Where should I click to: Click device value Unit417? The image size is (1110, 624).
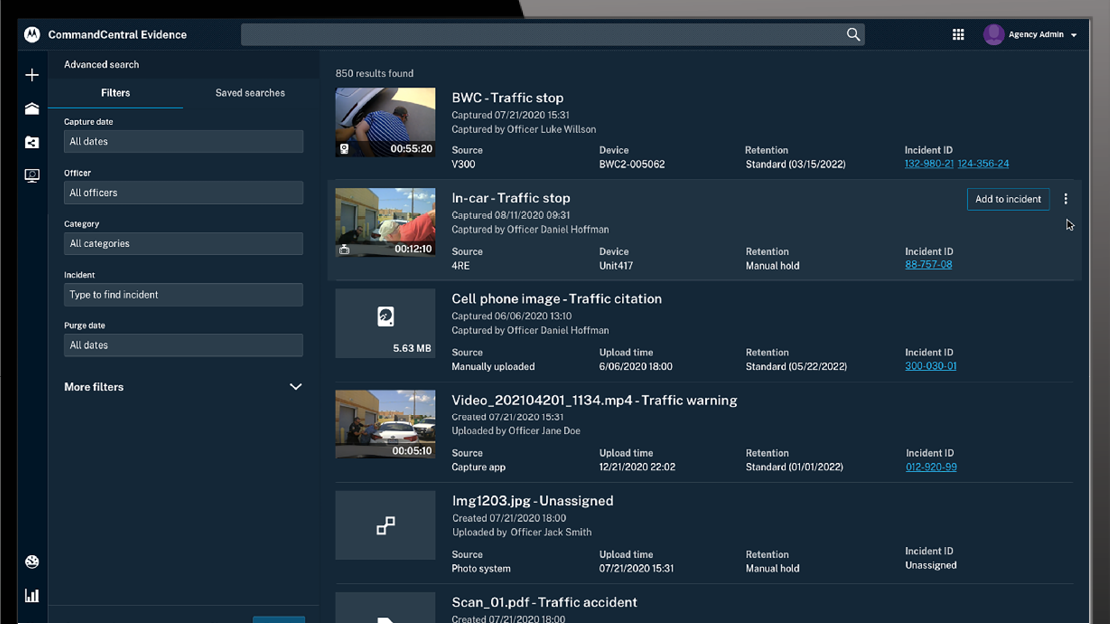click(x=616, y=266)
